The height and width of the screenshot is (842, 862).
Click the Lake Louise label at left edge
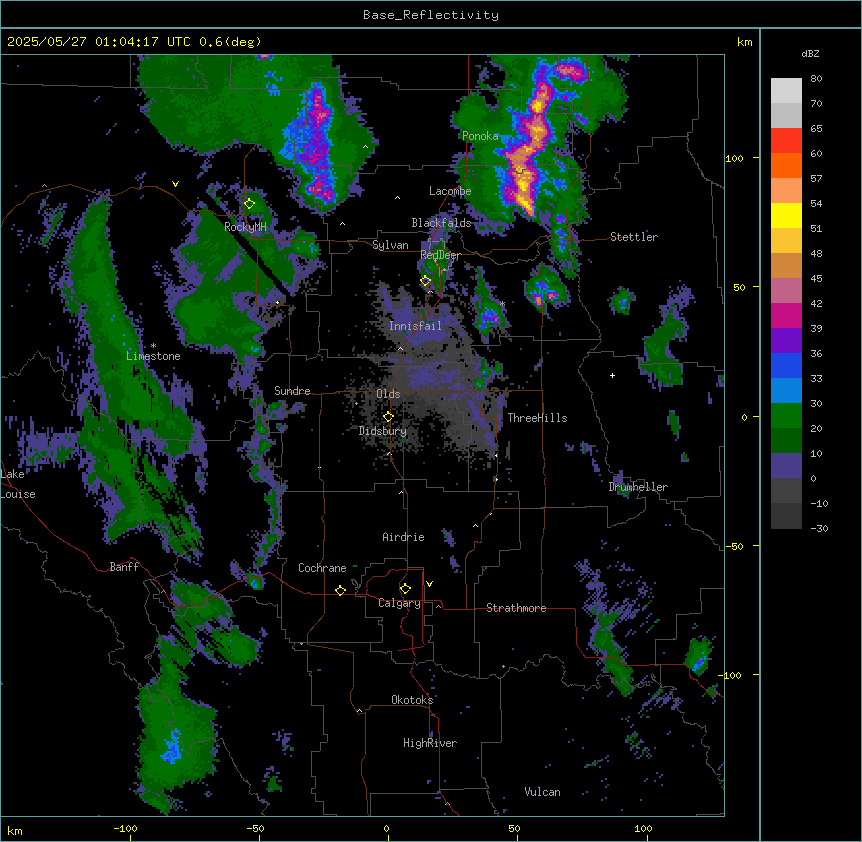pyautogui.click(x=16, y=484)
